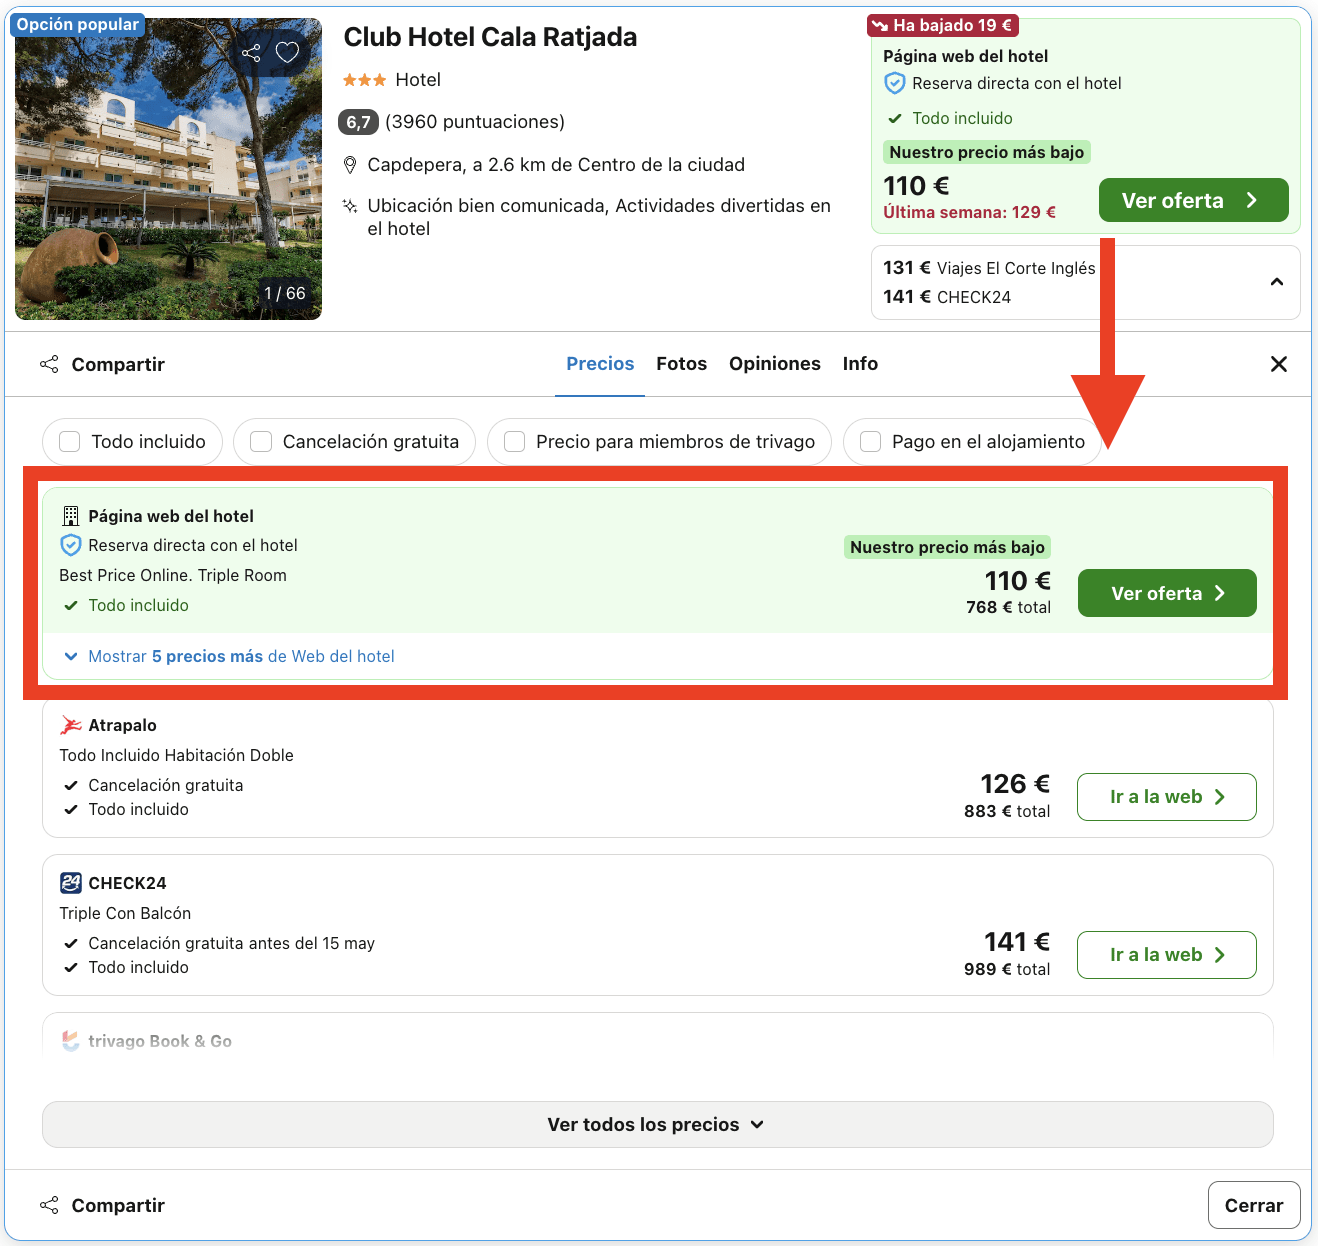
Task: Click the Opción popular badge
Action: (78, 25)
